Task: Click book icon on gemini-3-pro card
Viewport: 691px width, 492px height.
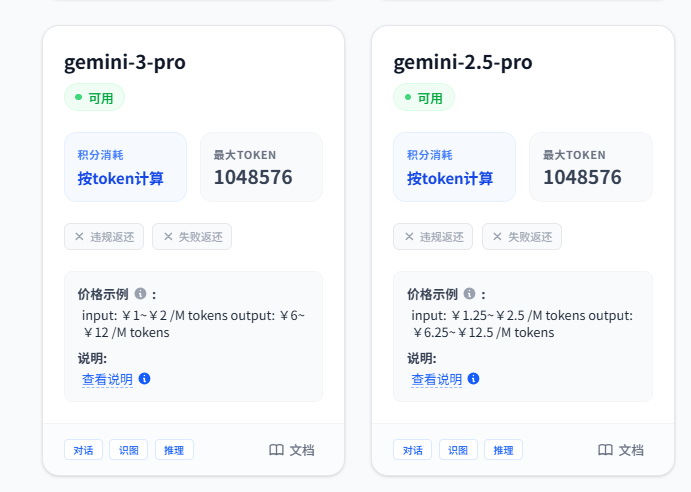Action: coord(277,450)
